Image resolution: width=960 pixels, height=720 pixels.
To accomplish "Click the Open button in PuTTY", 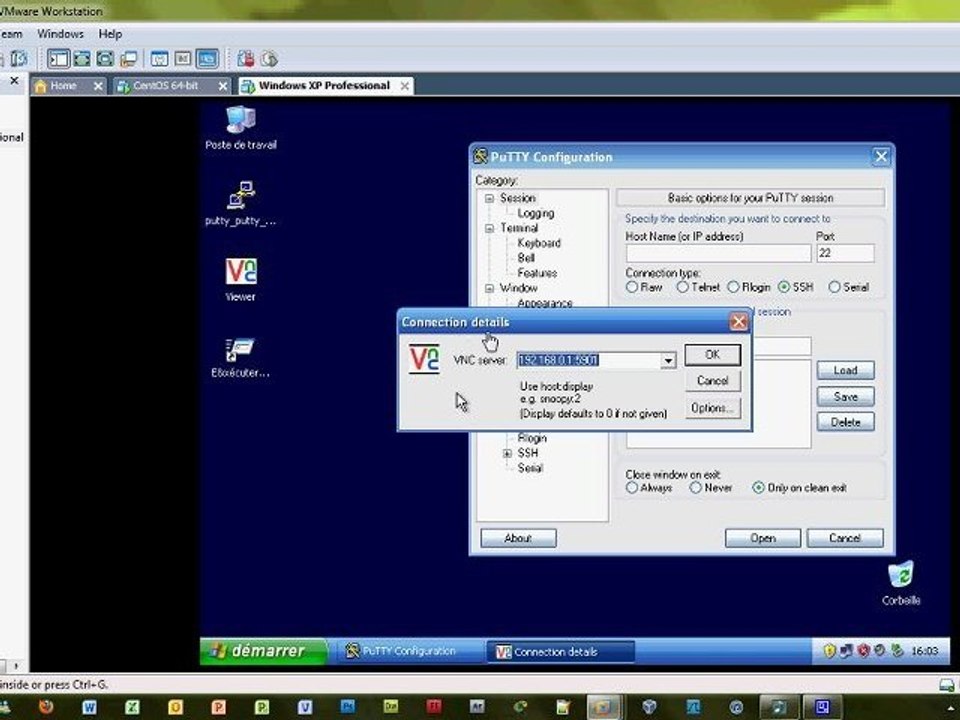I will 763,538.
